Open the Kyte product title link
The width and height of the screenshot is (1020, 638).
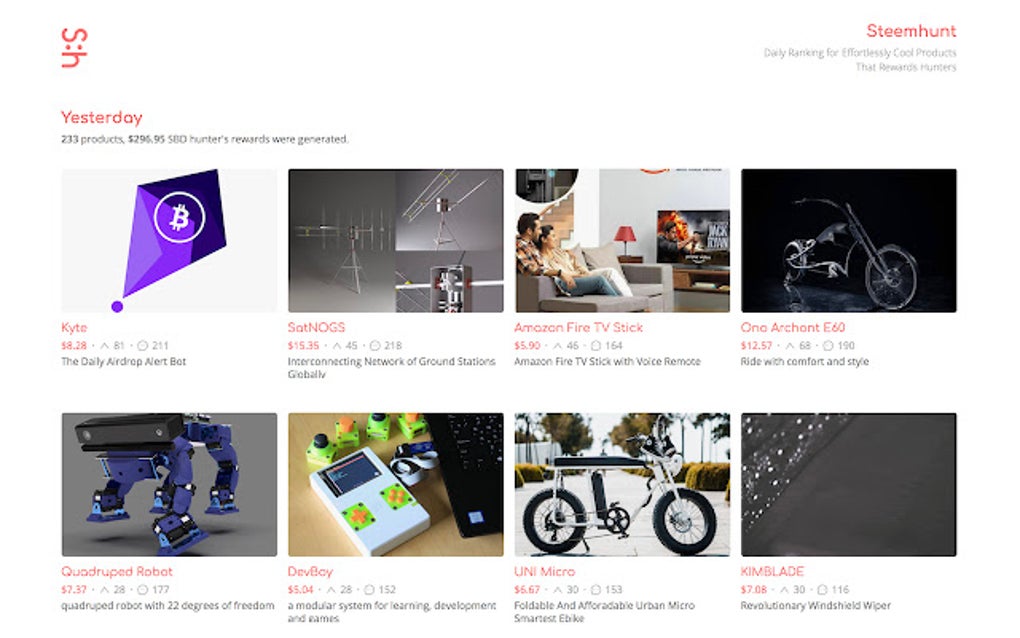(x=74, y=327)
